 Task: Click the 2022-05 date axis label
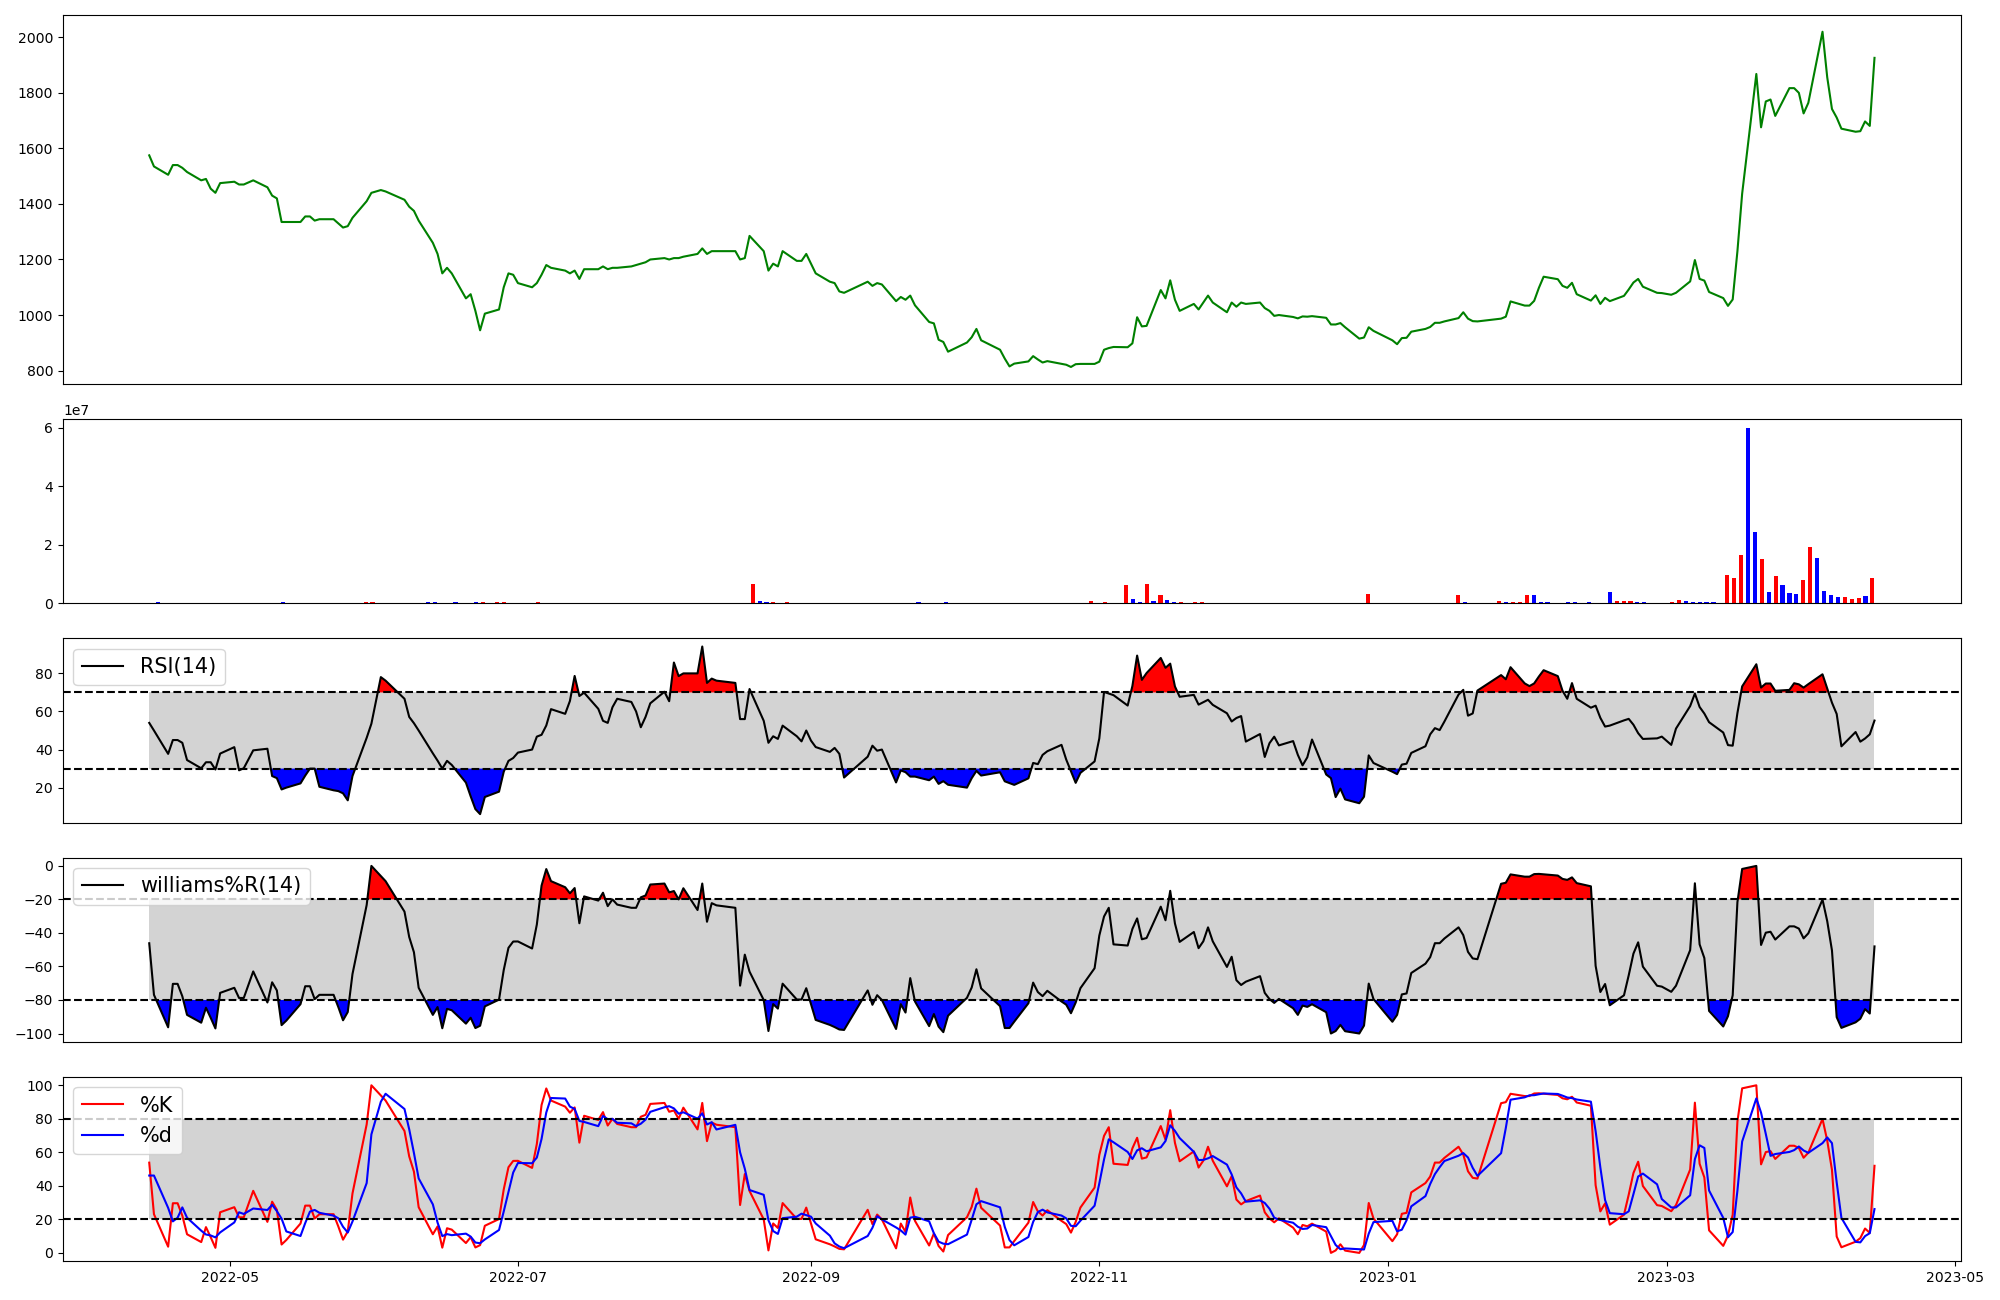(x=230, y=1277)
